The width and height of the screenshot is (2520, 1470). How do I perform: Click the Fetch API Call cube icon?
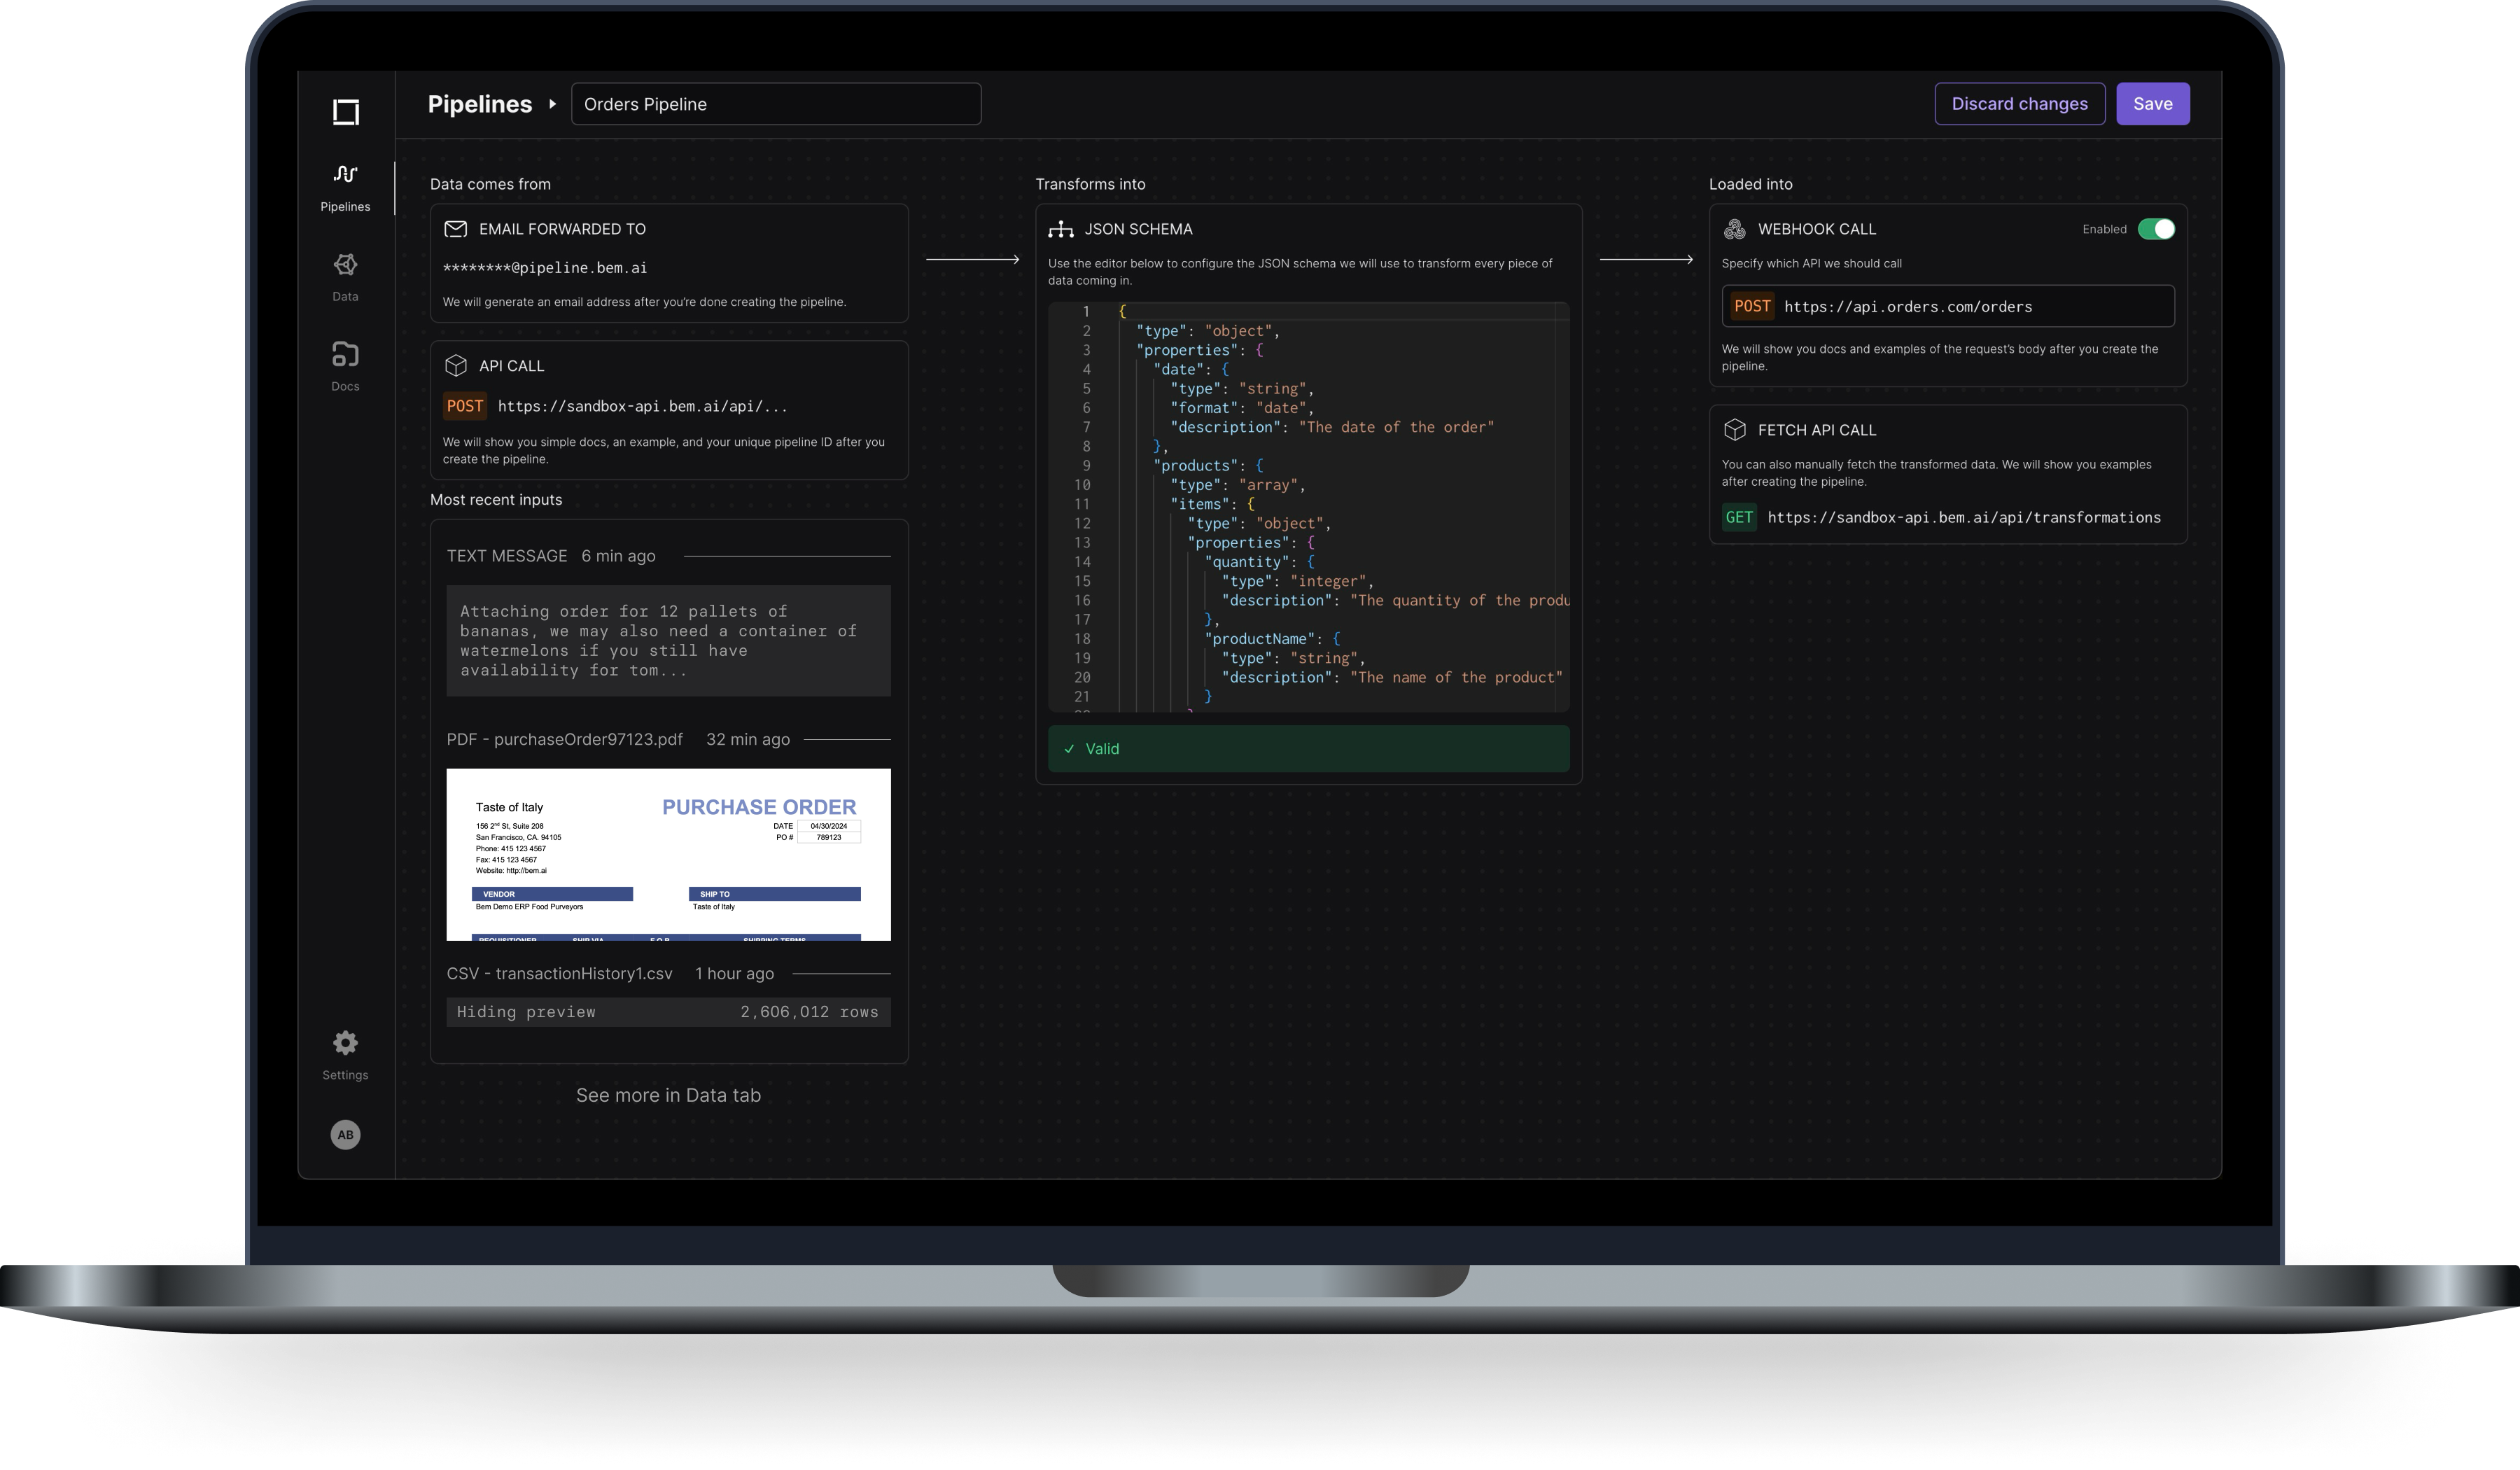pyautogui.click(x=1734, y=430)
